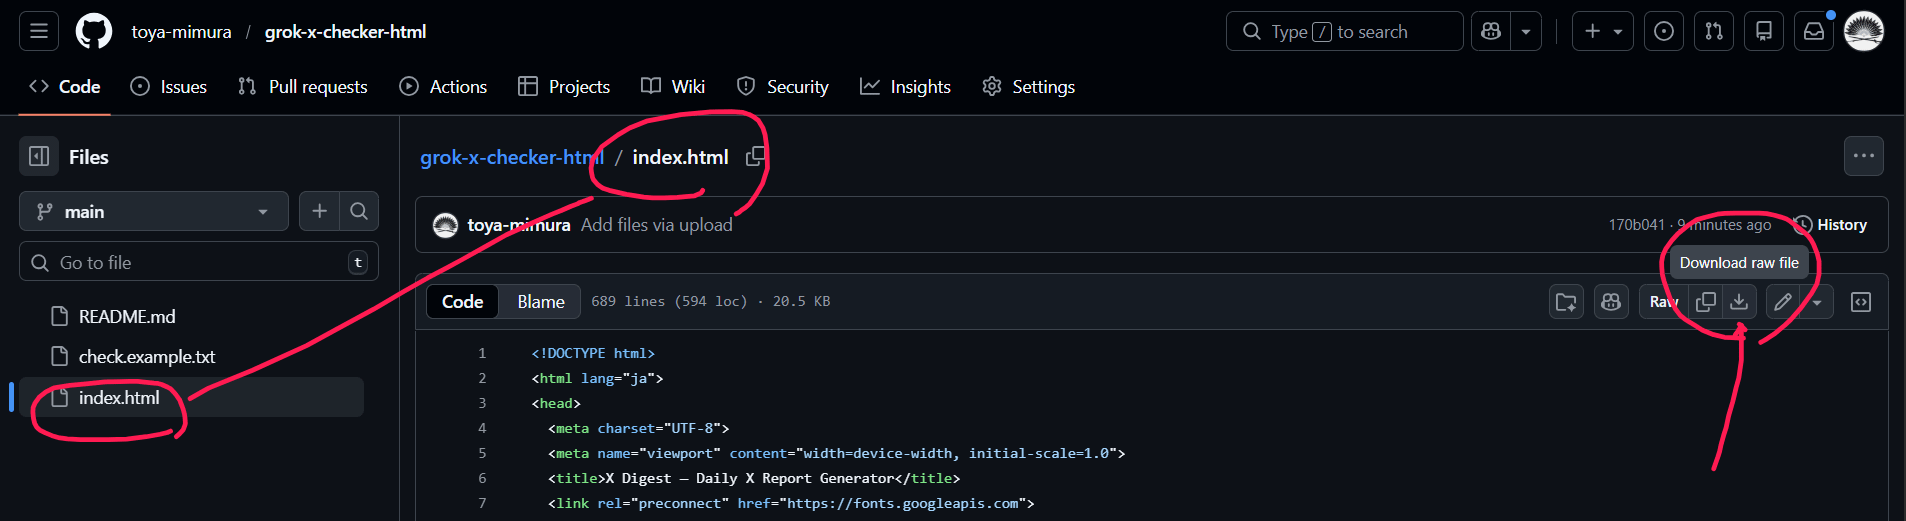Open the create new plus dropdown
Viewport: 1906px width, 521px height.
[x=1603, y=31]
